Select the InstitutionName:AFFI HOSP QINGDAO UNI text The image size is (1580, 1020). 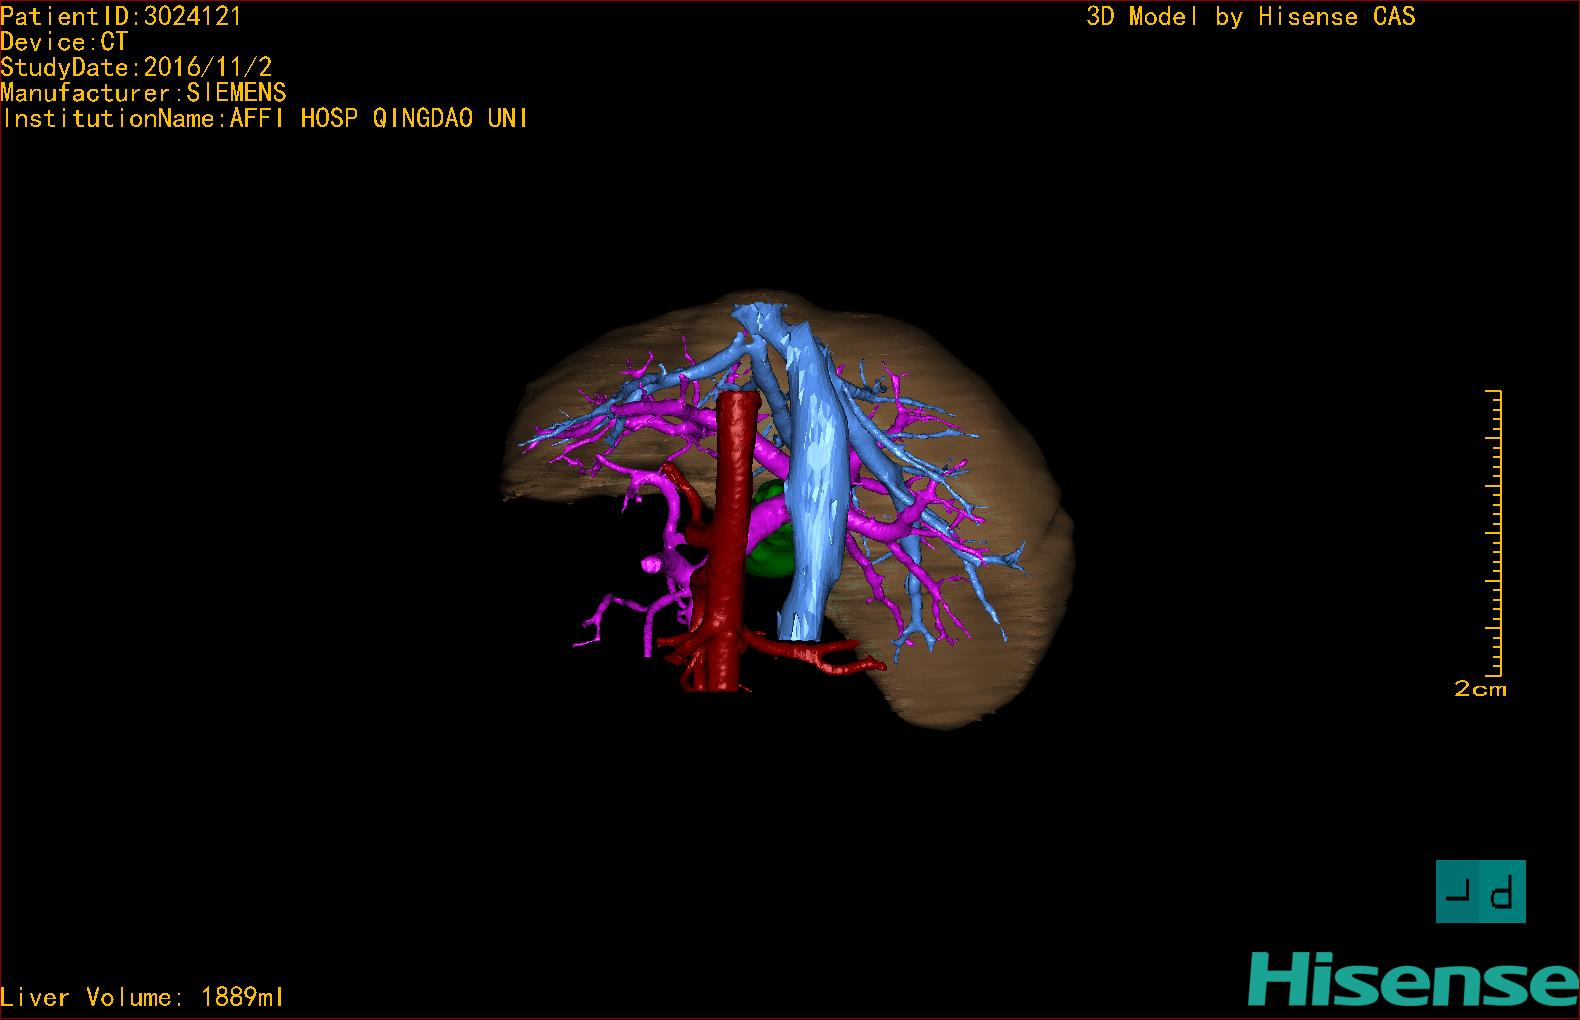point(265,118)
